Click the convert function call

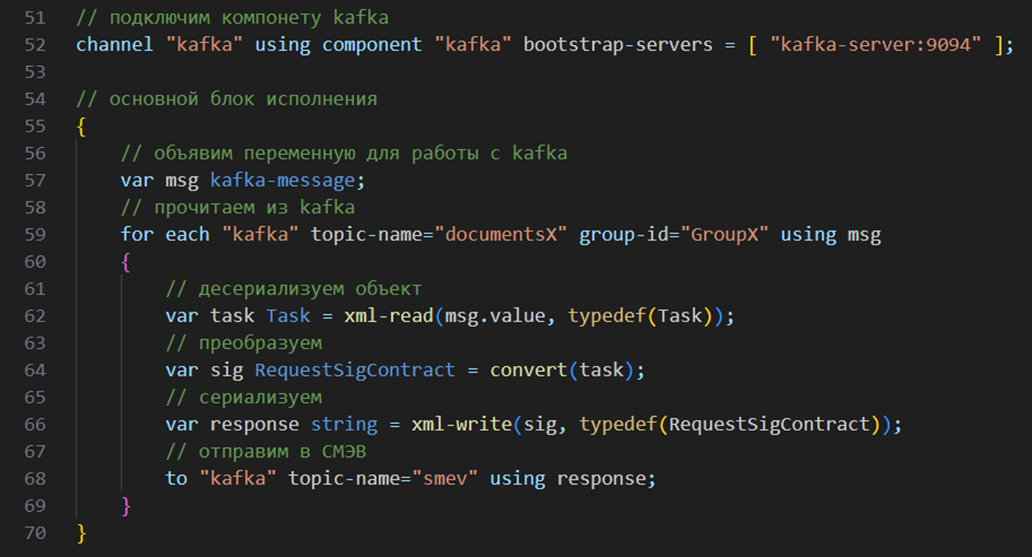[x=529, y=370]
